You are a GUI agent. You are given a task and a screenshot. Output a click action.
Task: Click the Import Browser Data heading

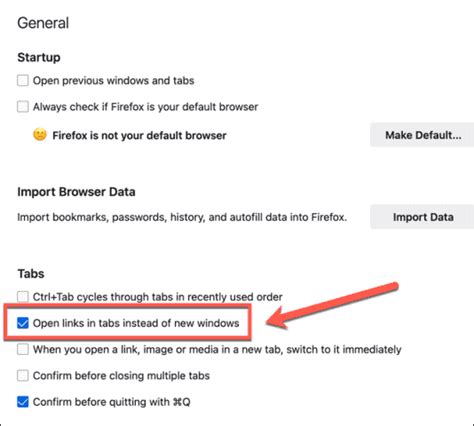coord(76,192)
